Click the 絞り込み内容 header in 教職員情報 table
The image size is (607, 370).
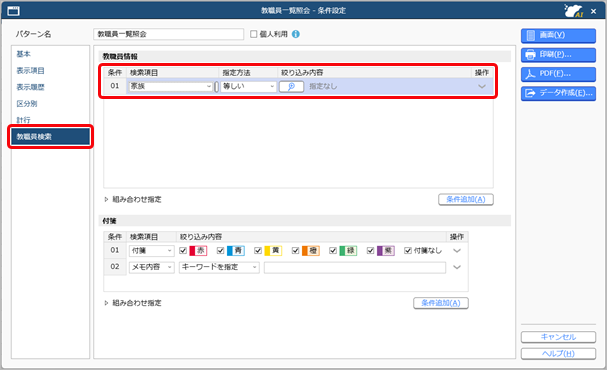tap(302, 73)
